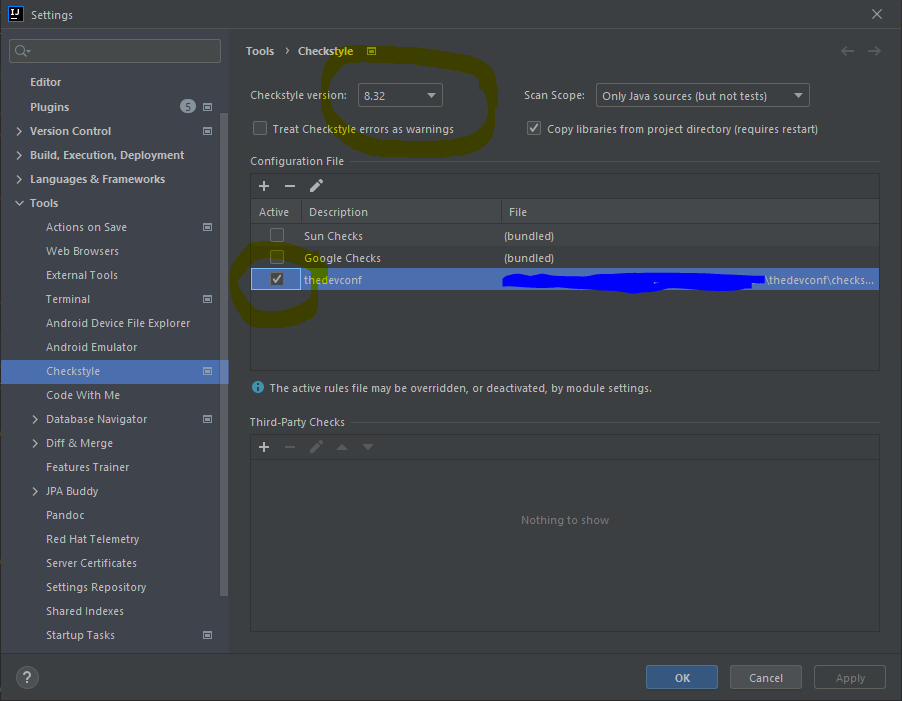Click the Tools breadcrumb link

(x=260, y=51)
